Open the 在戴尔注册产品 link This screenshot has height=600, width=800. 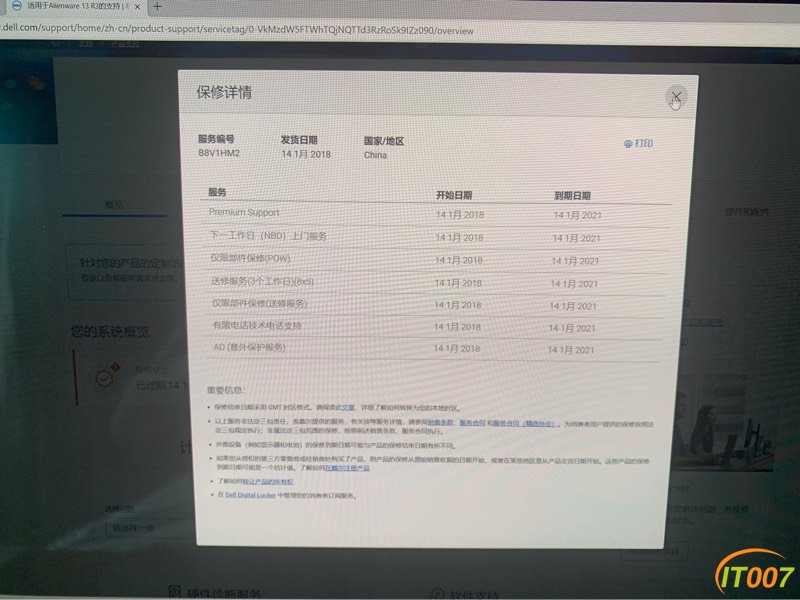[x=347, y=467]
